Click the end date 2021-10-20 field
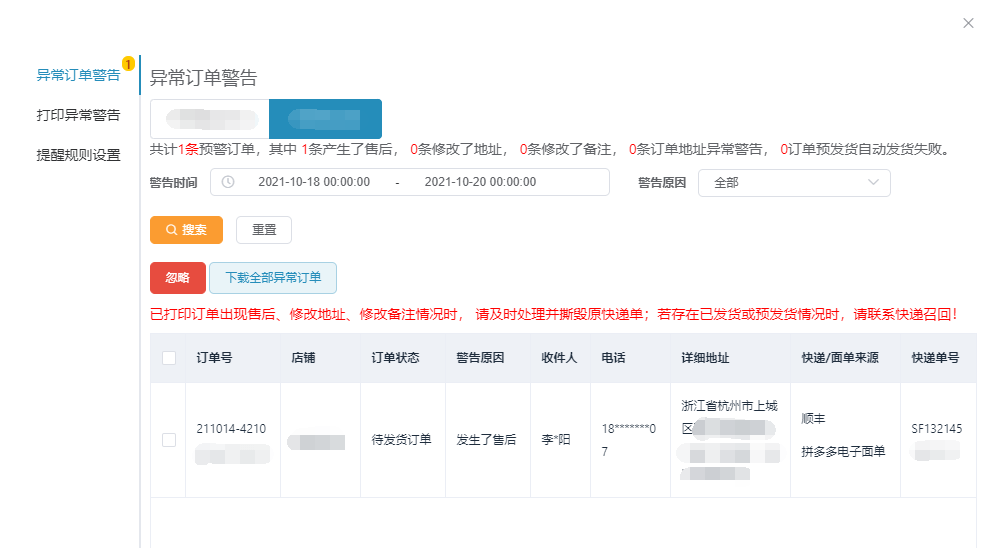This screenshot has width=991, height=548. click(x=480, y=182)
